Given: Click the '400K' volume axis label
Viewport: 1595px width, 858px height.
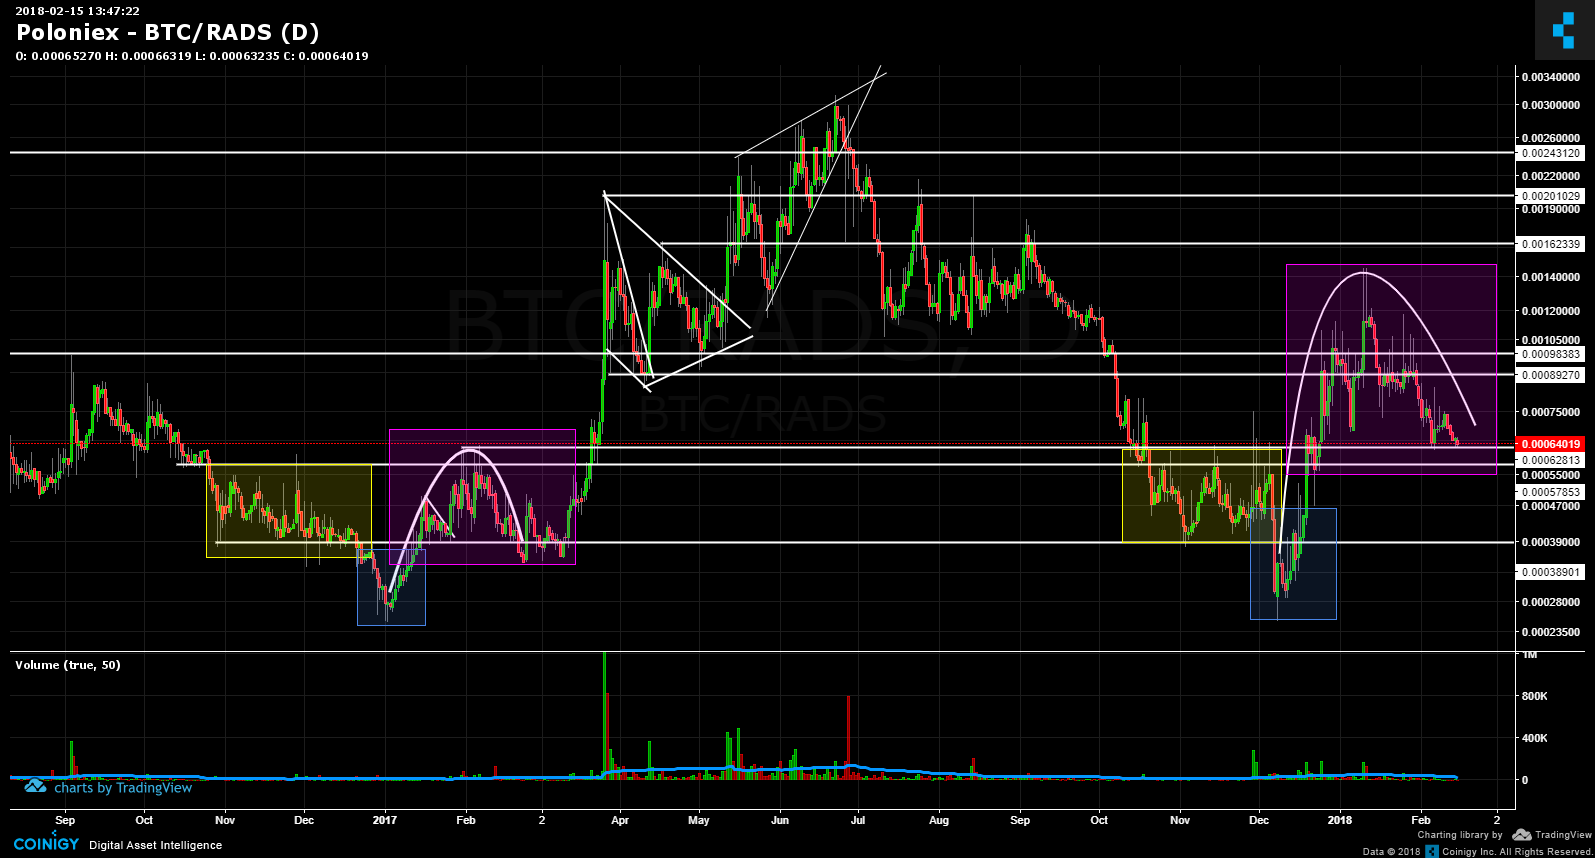Looking at the screenshot, I should click(1534, 738).
